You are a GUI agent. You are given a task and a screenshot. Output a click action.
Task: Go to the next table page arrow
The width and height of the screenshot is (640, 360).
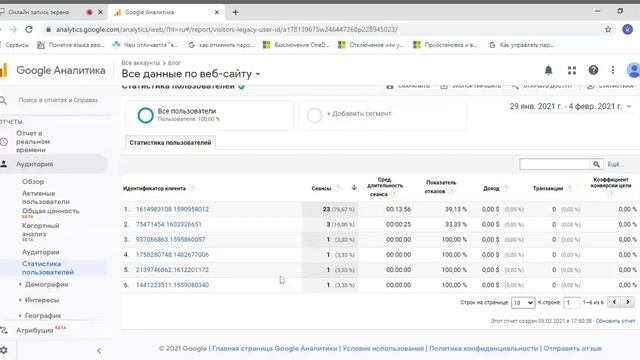628,302
